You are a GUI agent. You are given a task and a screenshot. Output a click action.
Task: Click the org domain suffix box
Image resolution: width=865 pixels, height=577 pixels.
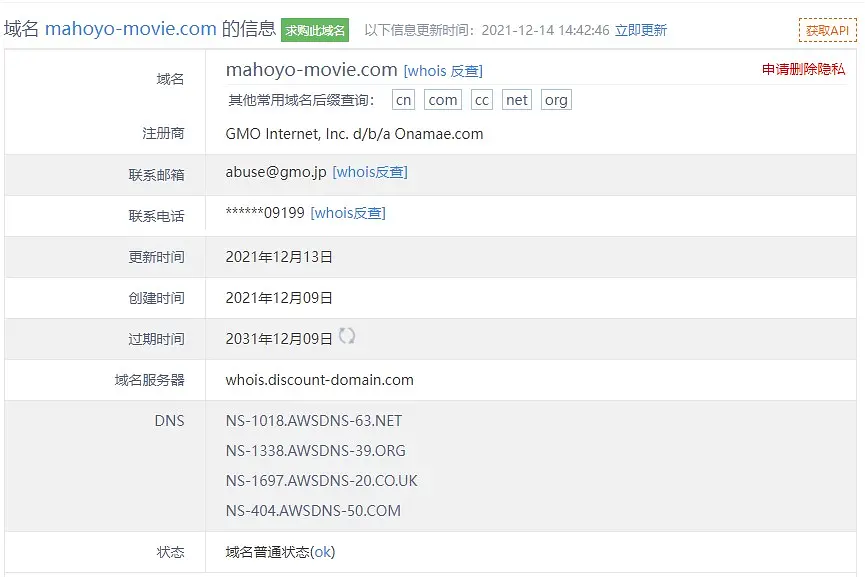click(x=556, y=100)
